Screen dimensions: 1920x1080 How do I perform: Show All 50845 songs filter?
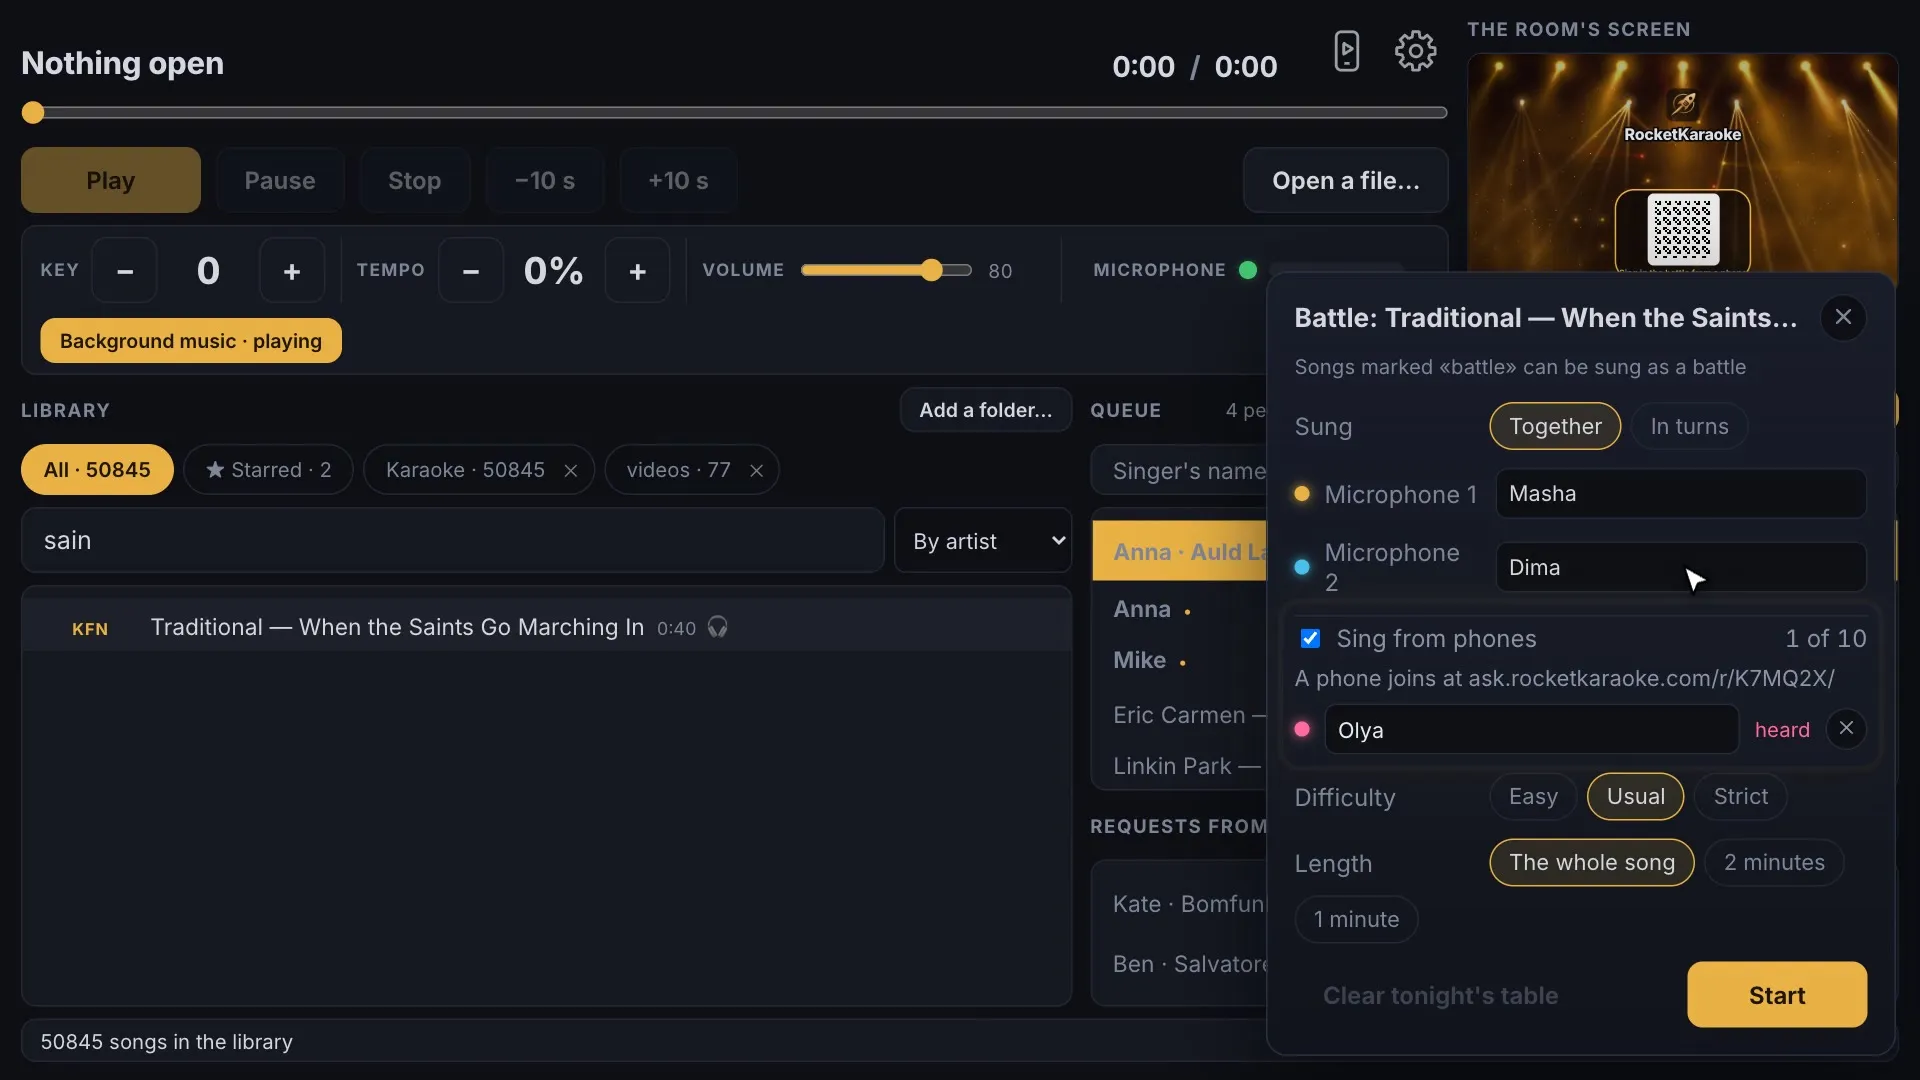[97, 470]
